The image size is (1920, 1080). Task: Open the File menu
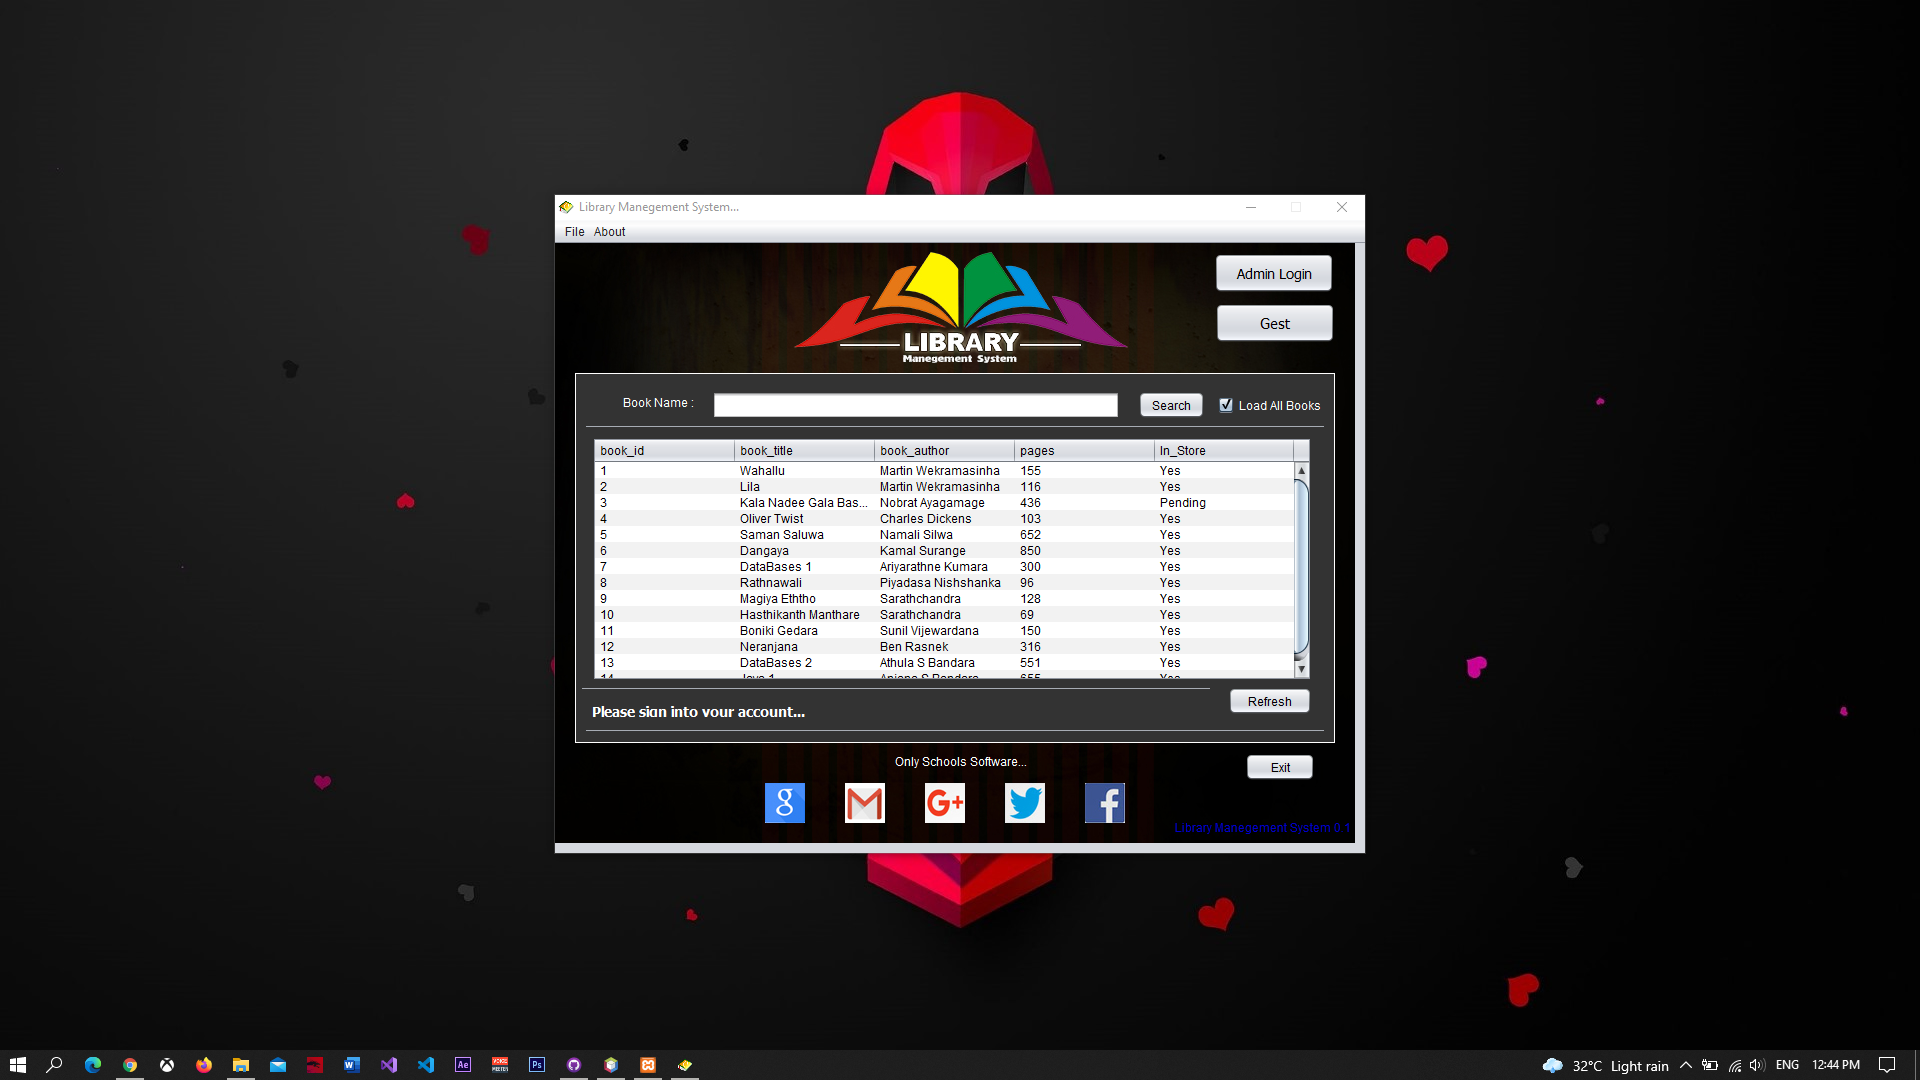pyautogui.click(x=574, y=231)
